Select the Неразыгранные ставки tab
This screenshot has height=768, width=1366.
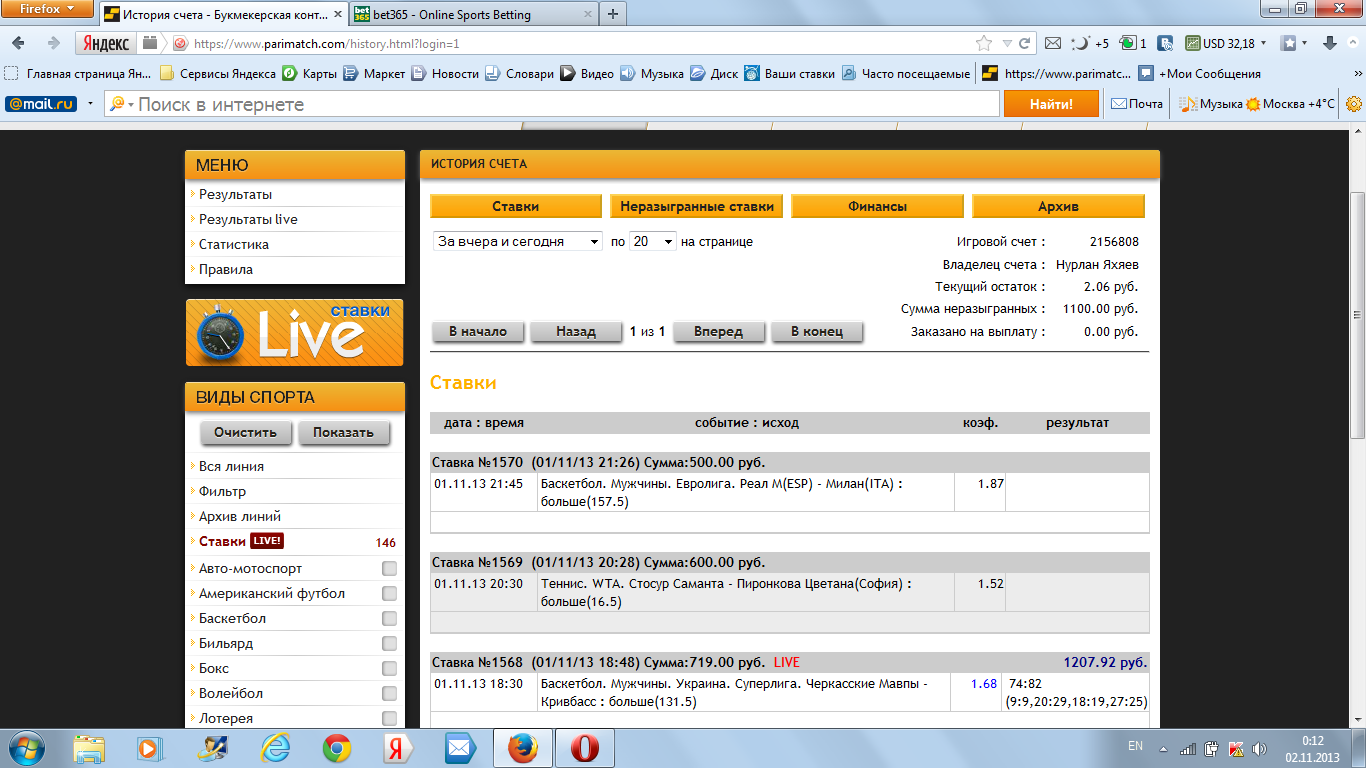point(696,206)
